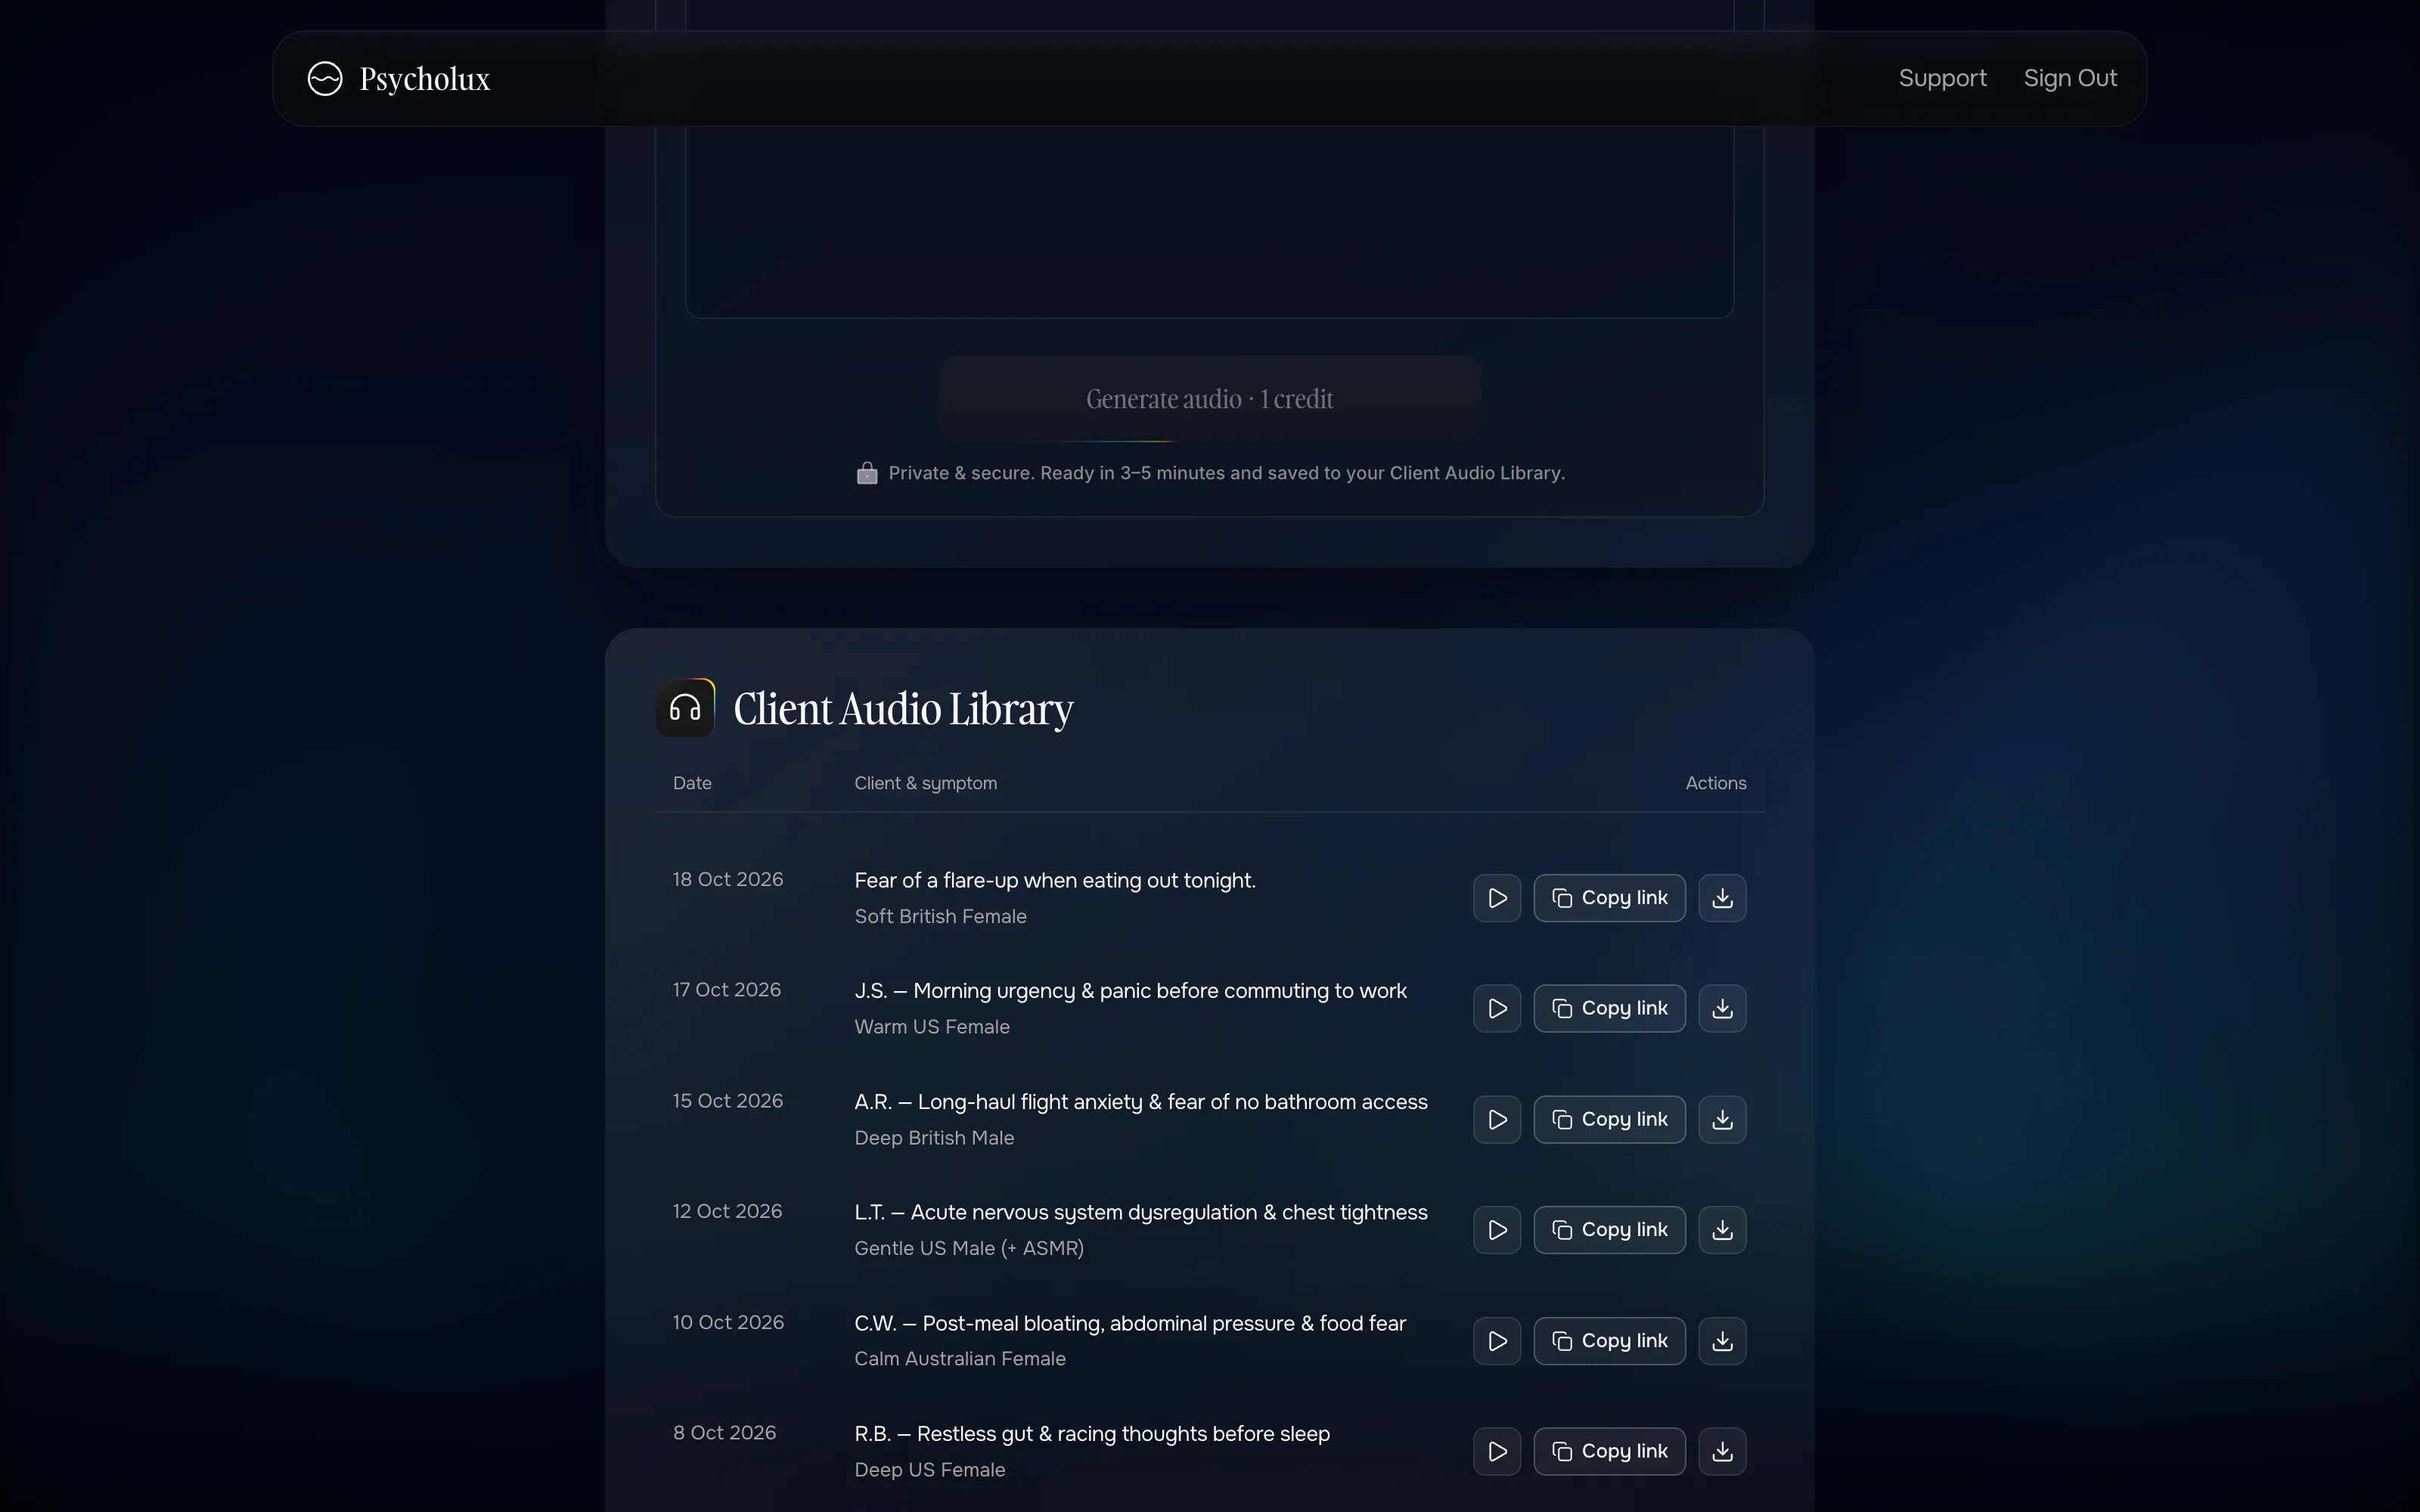Sign Out of the account
The width and height of the screenshot is (2420, 1512).
[2070, 78]
